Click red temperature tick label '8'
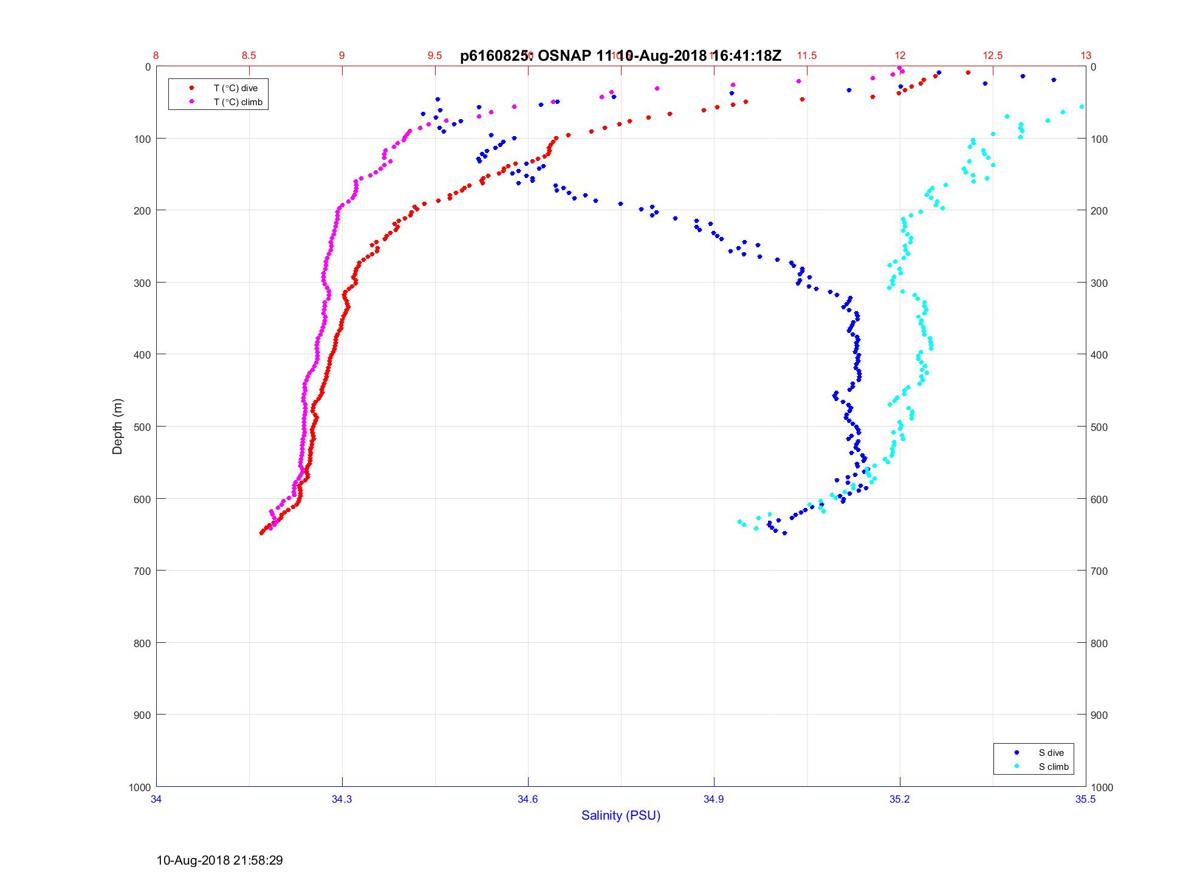Image resolution: width=1200 pixels, height=885 pixels. [156, 56]
